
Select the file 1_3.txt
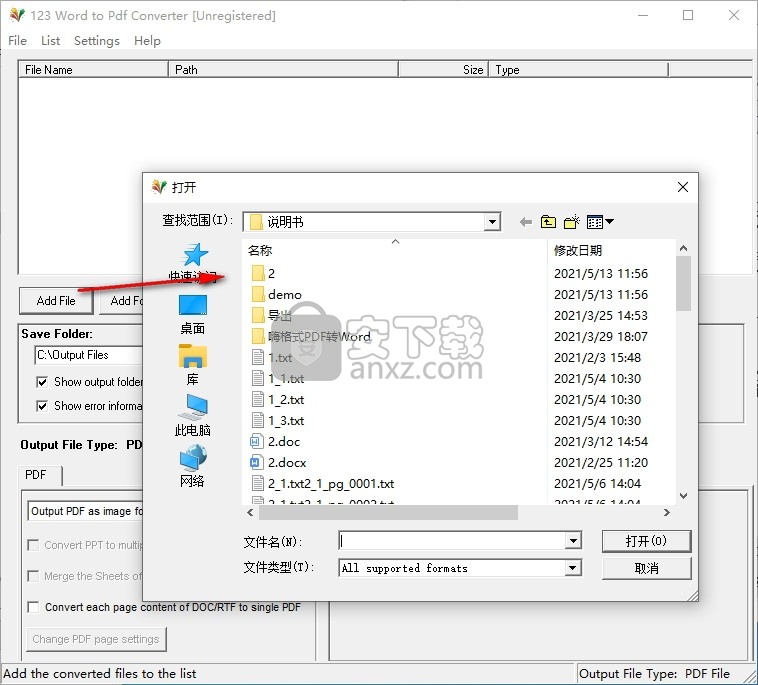click(278, 421)
